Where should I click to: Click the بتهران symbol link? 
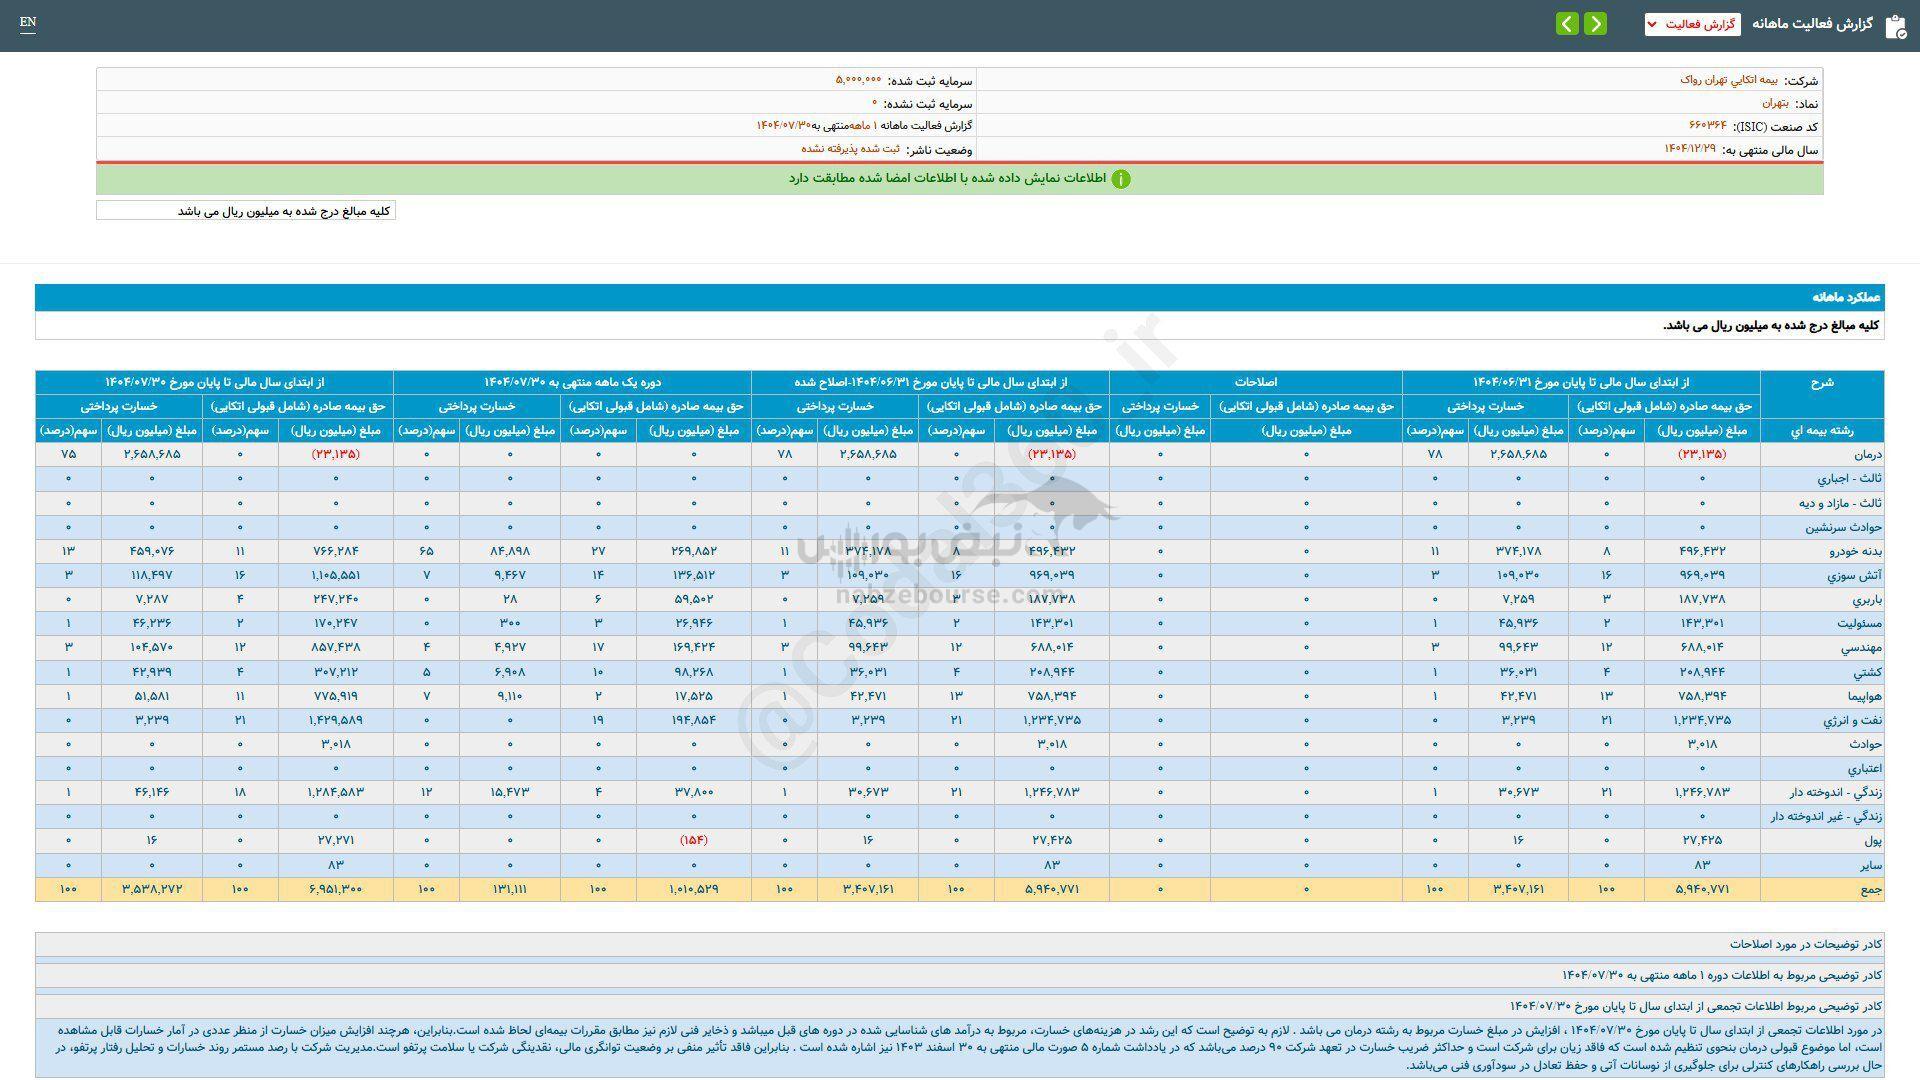click(1775, 103)
